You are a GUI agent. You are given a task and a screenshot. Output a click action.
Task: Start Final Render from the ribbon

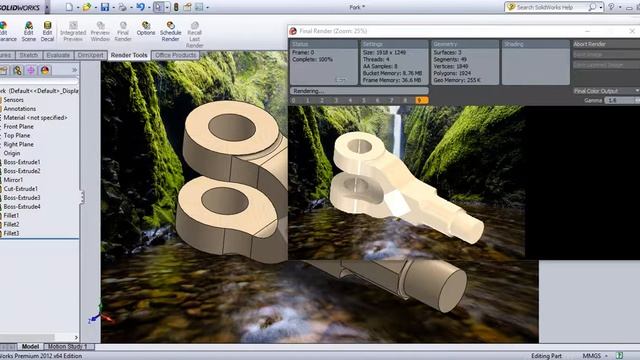123,31
